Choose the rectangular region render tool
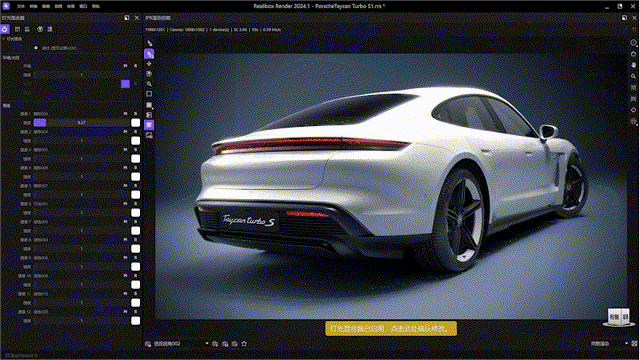This screenshot has width=640, height=360. click(149, 94)
